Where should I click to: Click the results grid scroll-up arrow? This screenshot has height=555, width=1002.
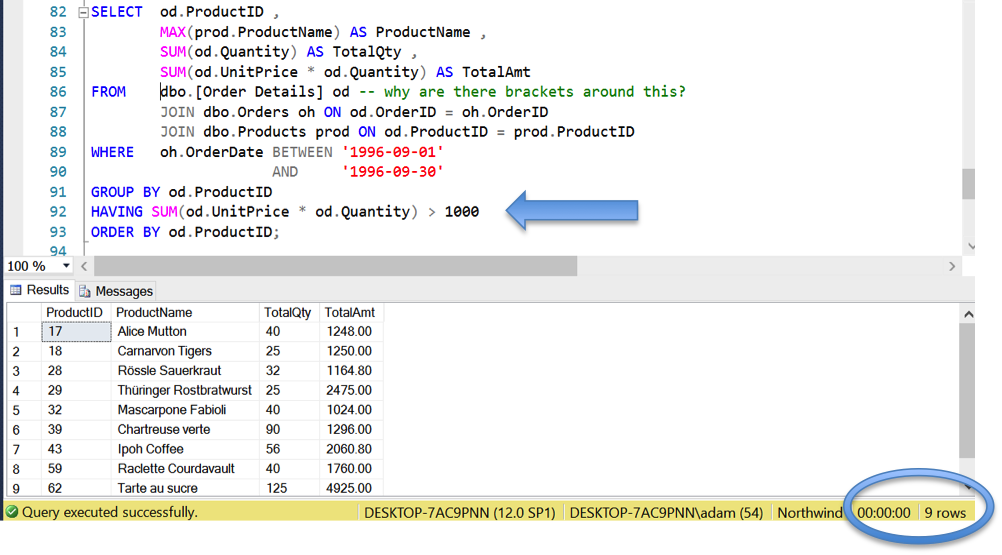tap(968, 314)
